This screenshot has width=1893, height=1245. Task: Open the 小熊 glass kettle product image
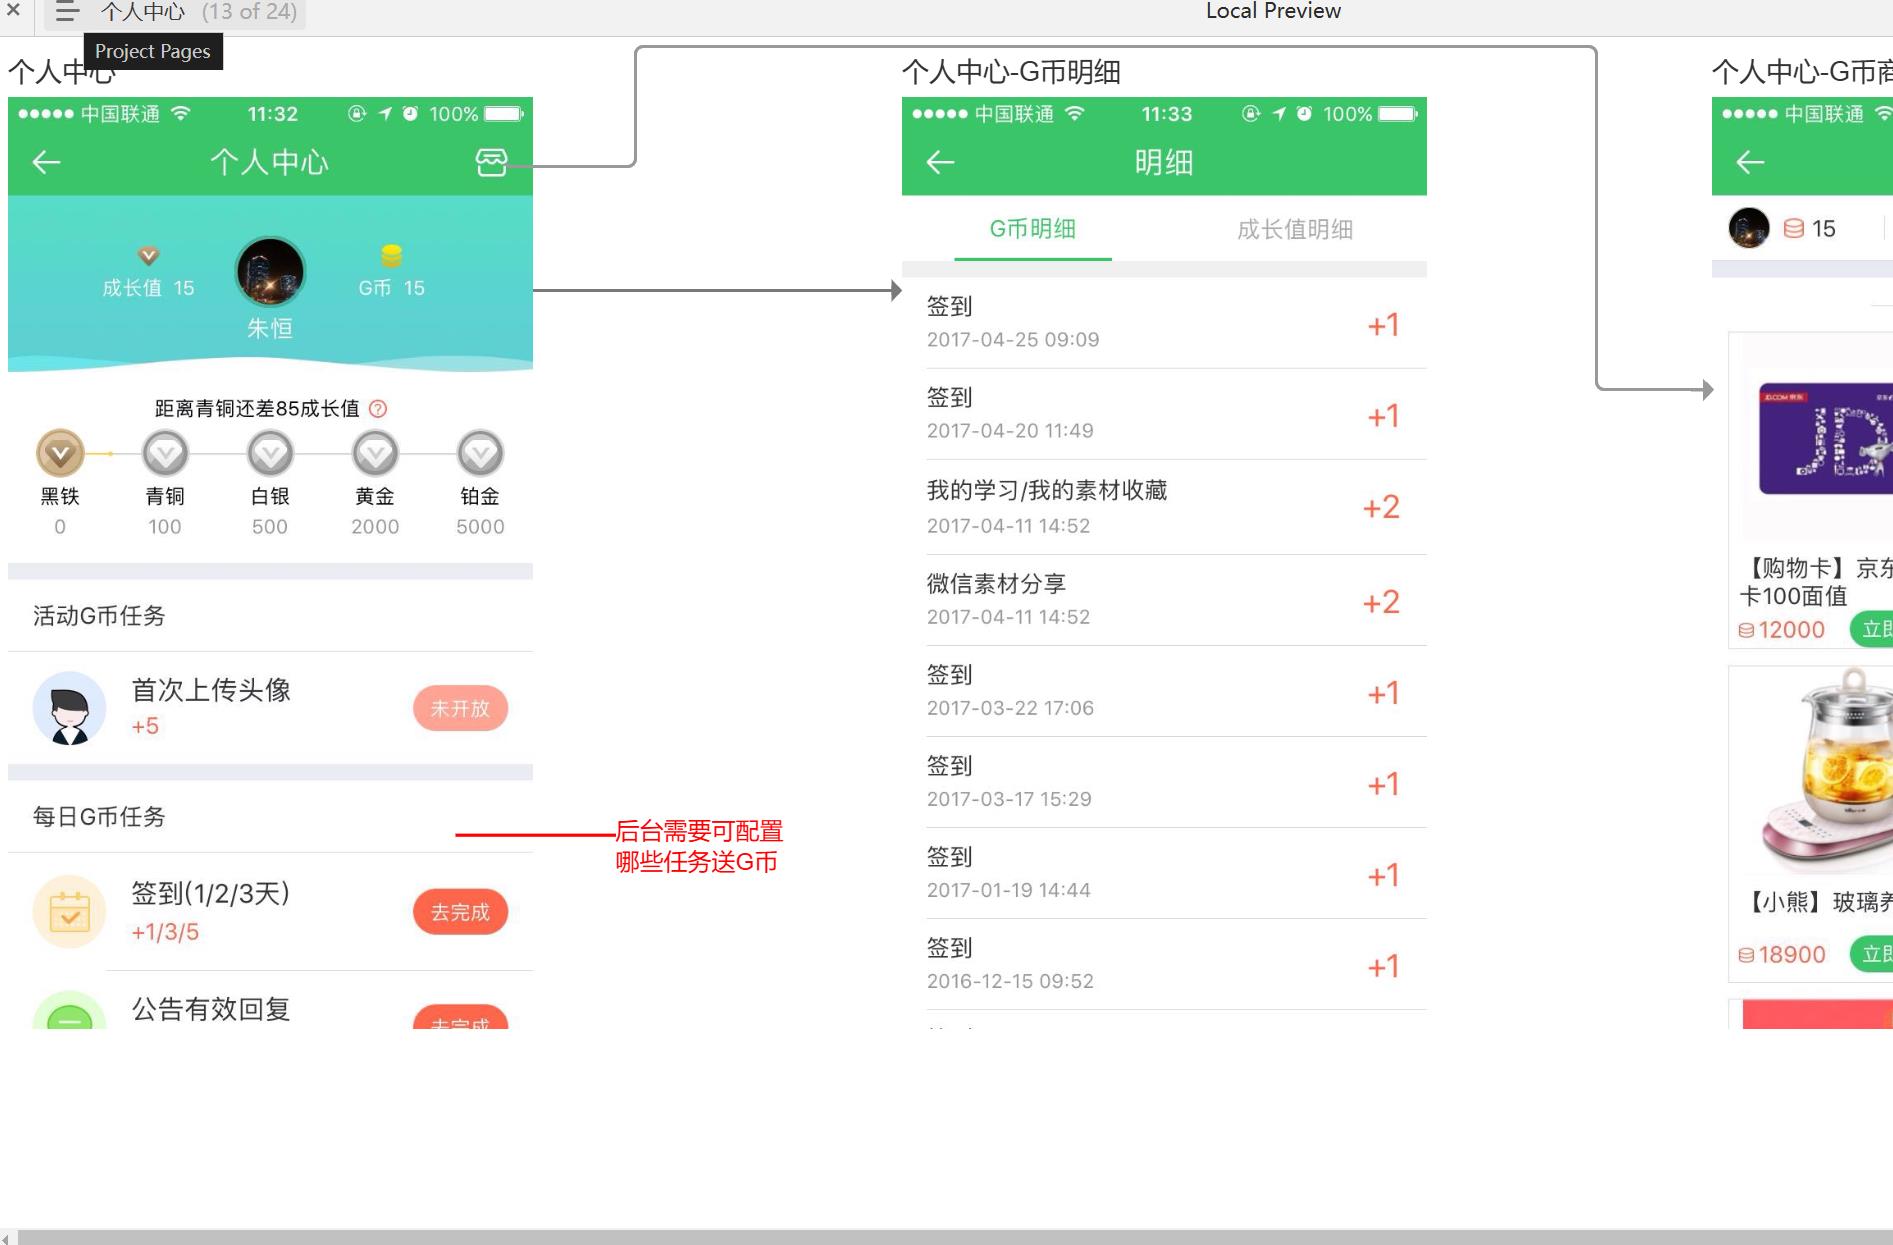coord(1827,770)
